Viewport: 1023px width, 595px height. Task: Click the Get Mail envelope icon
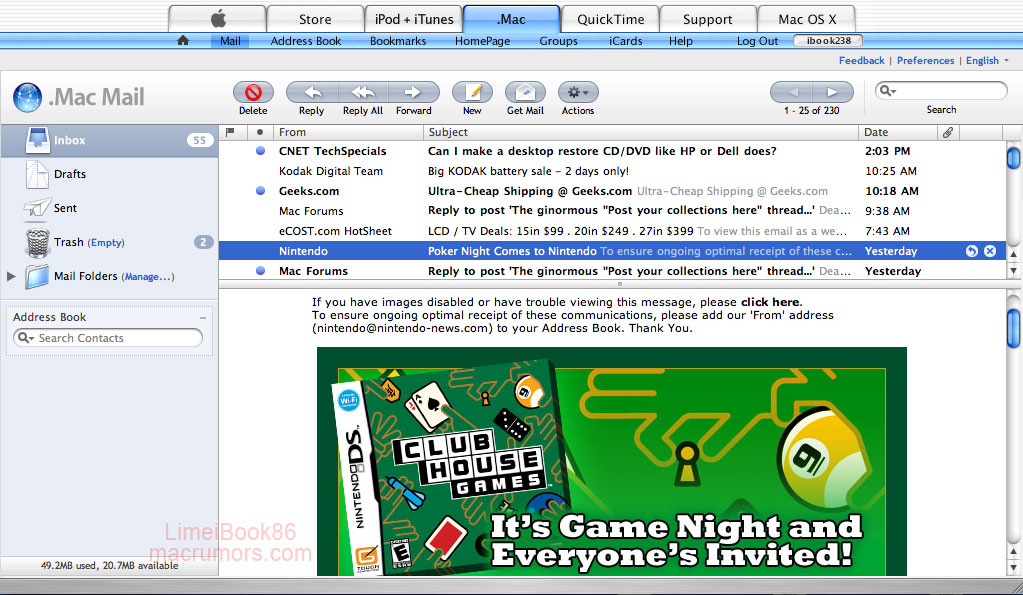[525, 93]
